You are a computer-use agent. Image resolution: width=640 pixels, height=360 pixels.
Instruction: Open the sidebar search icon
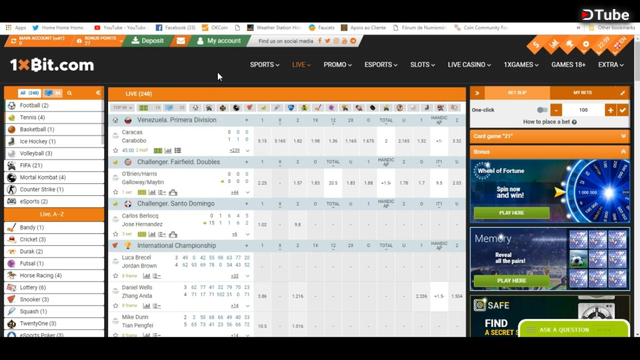69,93
